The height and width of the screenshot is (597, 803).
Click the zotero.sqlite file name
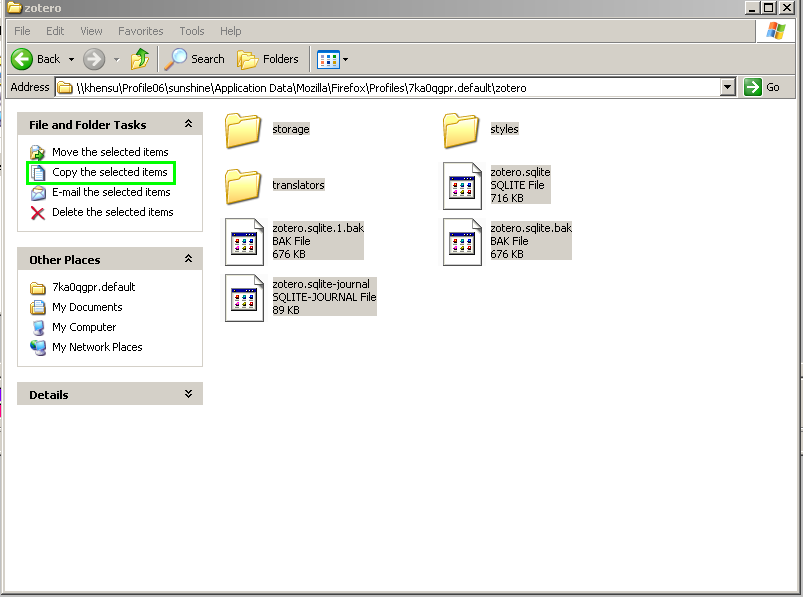(x=520, y=172)
